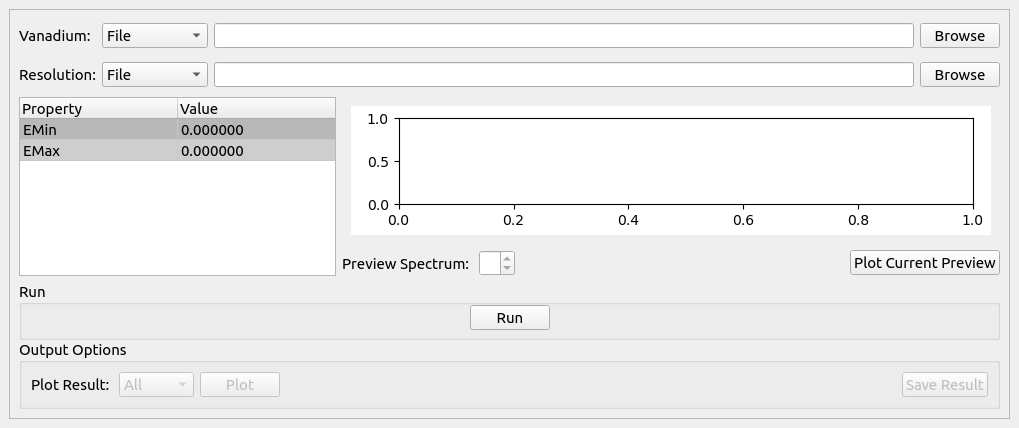Click the Value column header
The width and height of the screenshot is (1019, 428).
tap(256, 108)
